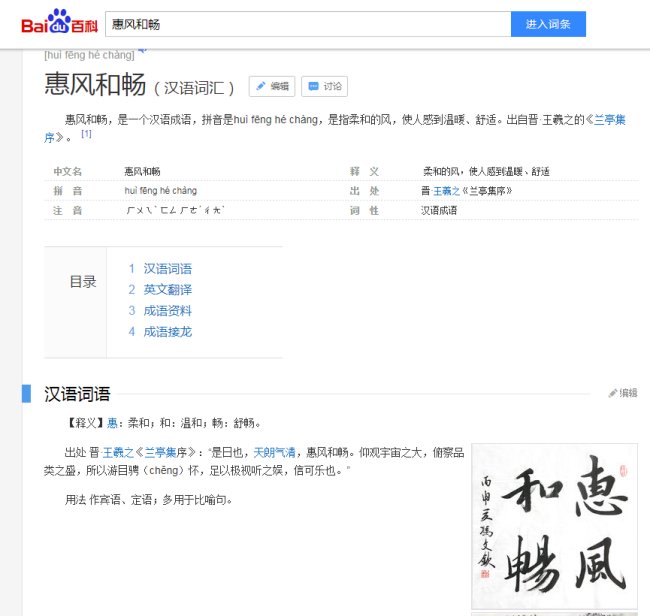
Task: Open 兰亭集 link in the 出处 paragraph
Action: [160, 452]
